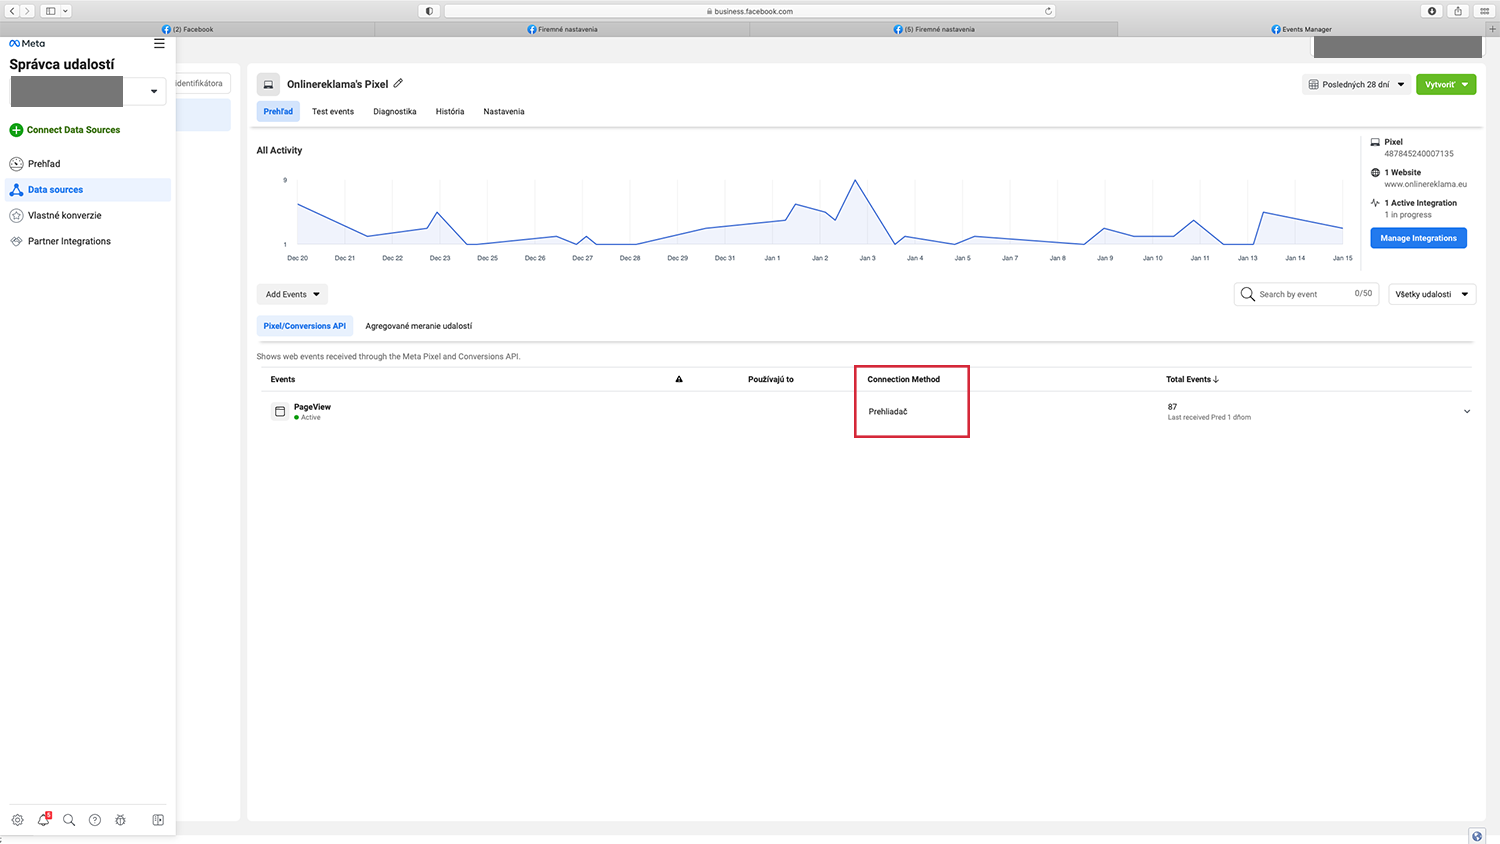Open the notifications bell
1500x844 pixels.
pyautogui.click(x=43, y=820)
